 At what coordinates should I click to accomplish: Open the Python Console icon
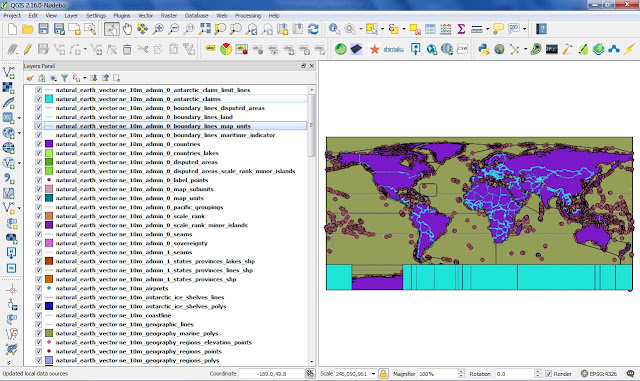pyautogui.click(x=484, y=49)
